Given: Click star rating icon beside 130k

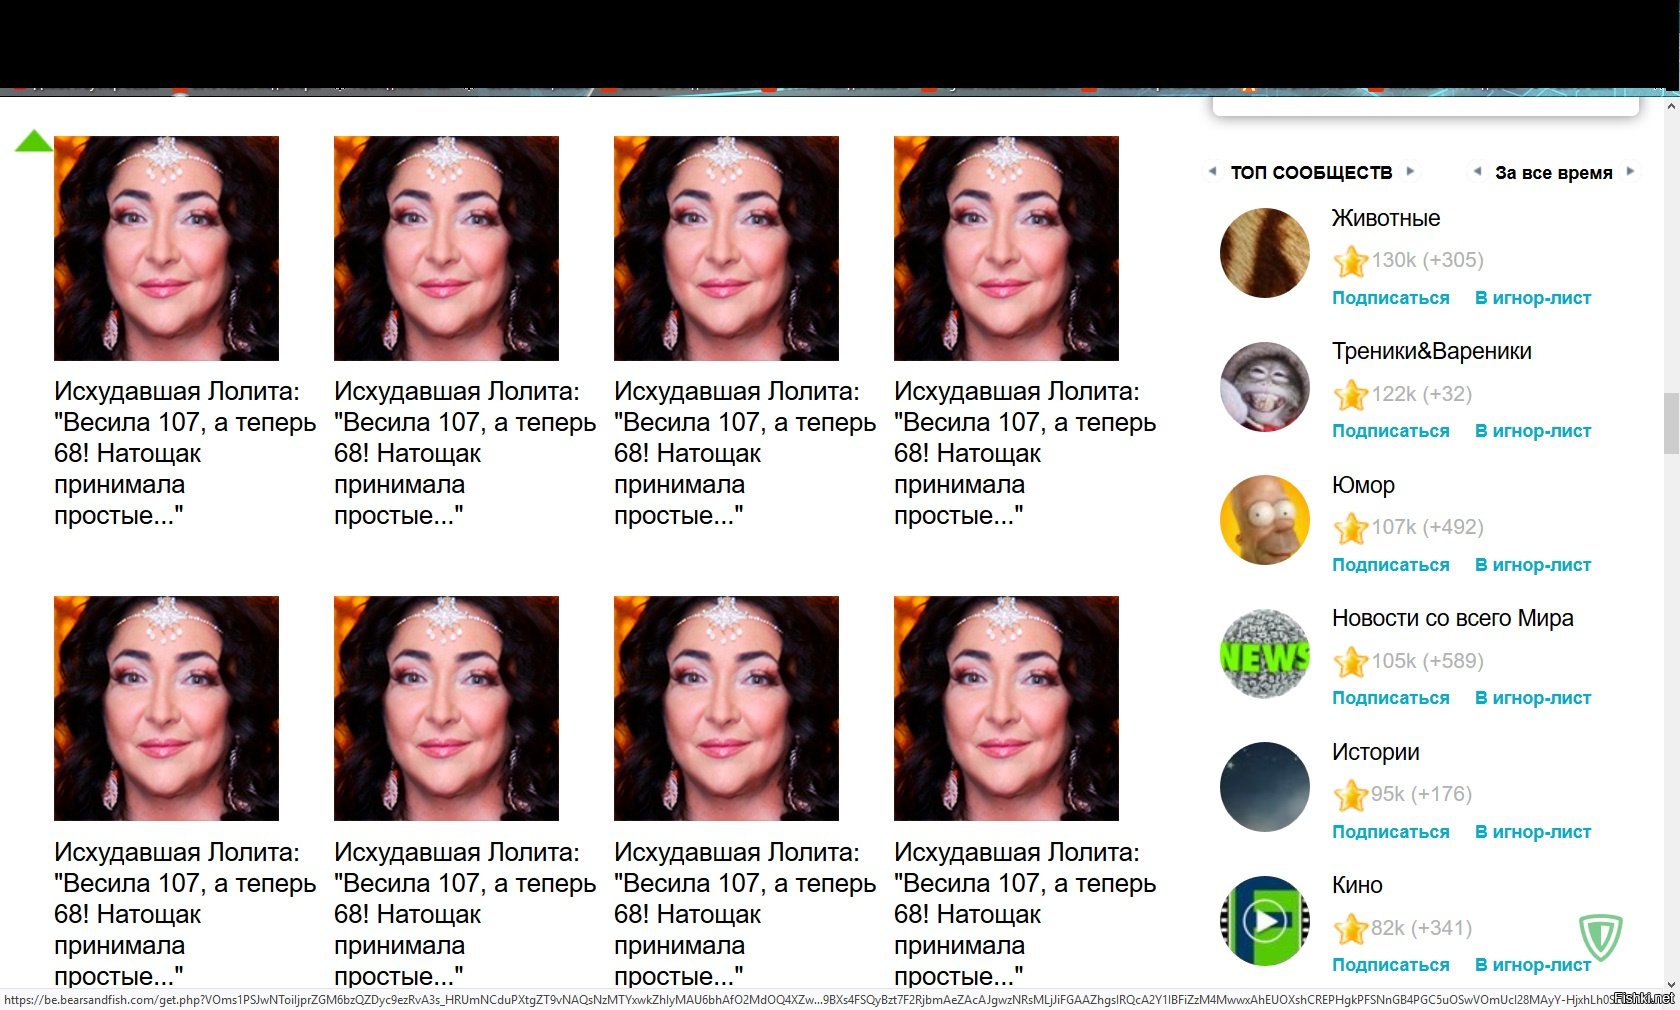Looking at the screenshot, I should coord(1350,261).
